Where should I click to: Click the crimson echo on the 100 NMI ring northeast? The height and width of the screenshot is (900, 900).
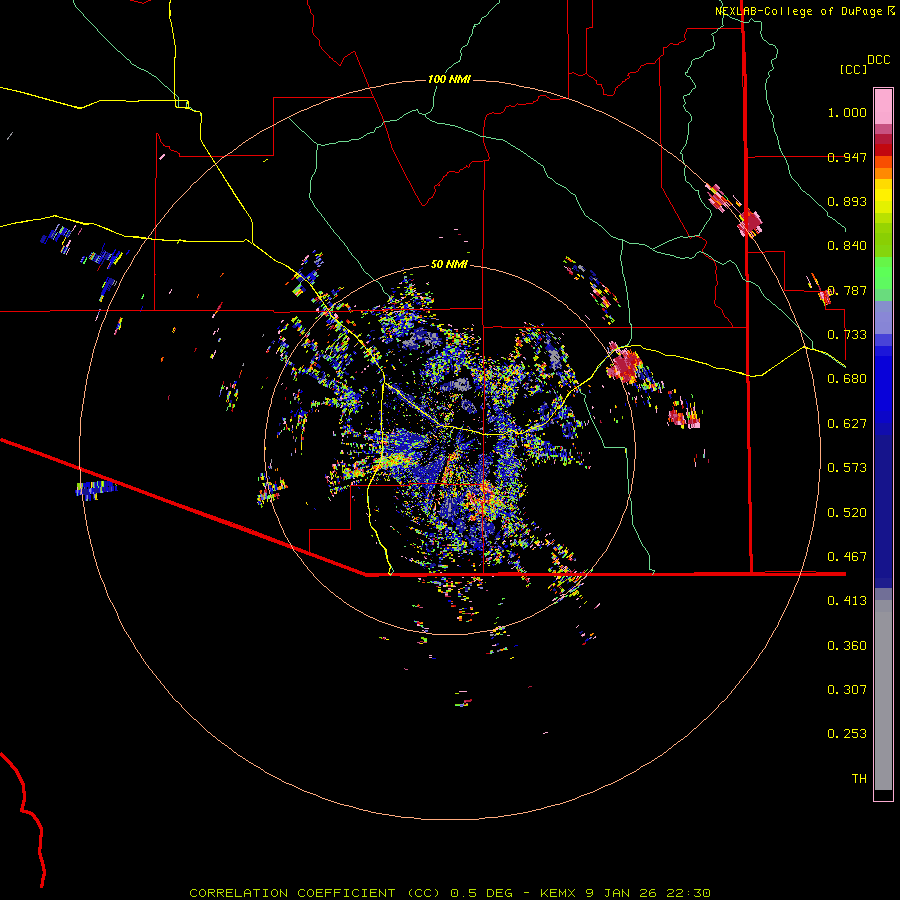coord(750,222)
